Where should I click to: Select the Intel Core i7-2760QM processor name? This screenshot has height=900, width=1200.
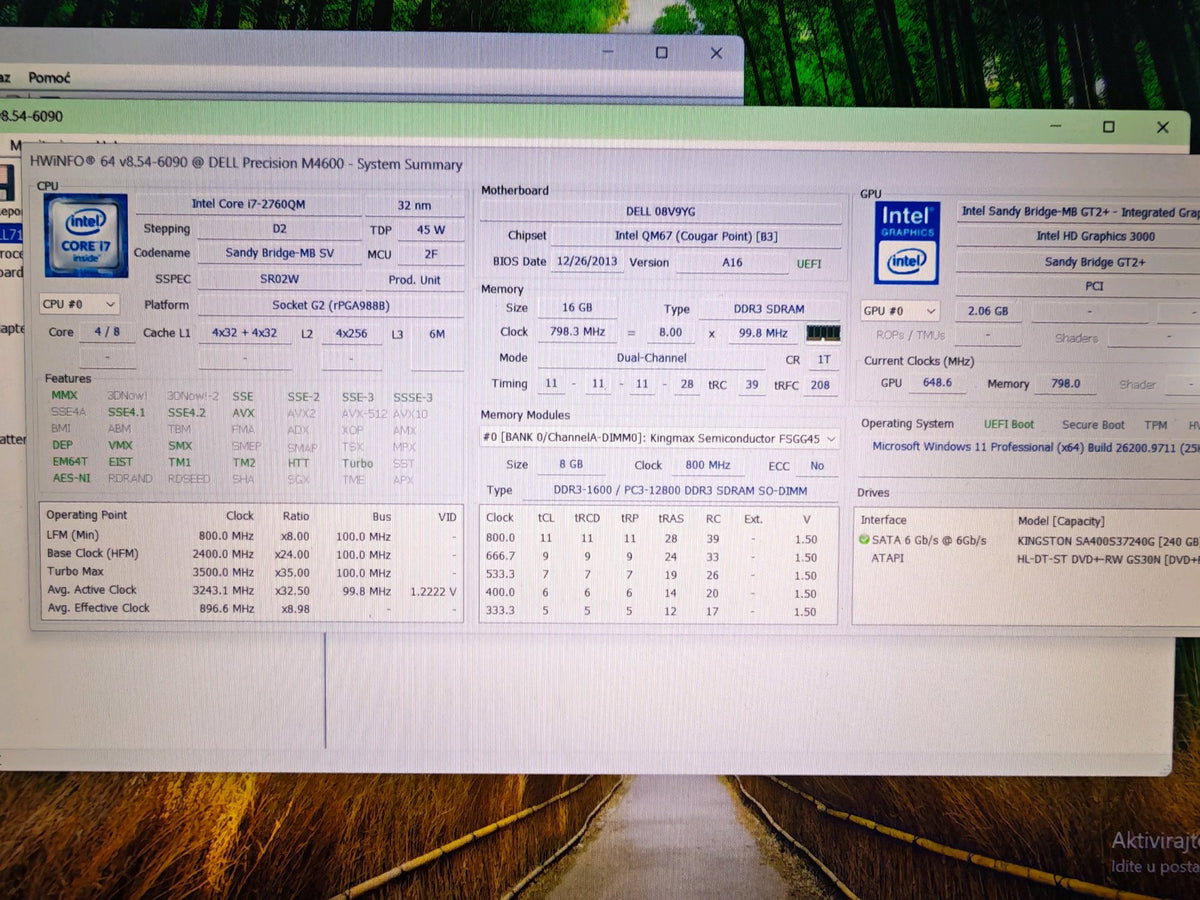pos(249,204)
